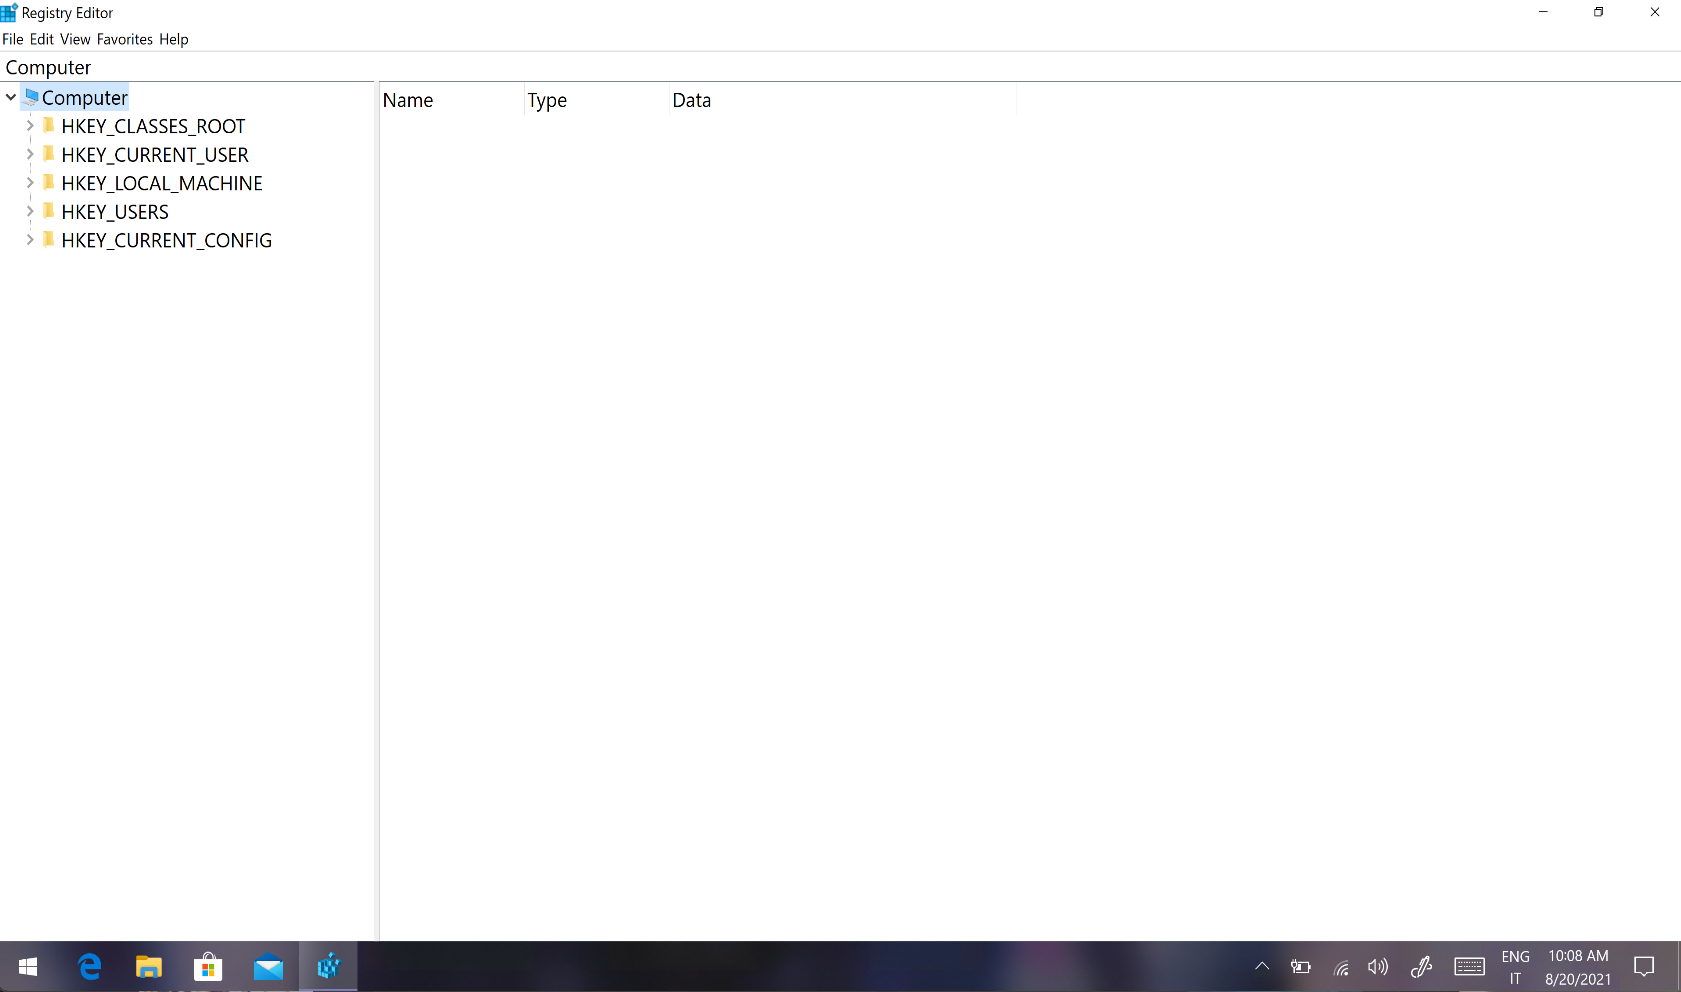Viewport: 1681px width, 992px height.
Task: Open the Action Center notifications icon
Action: click(x=1644, y=967)
